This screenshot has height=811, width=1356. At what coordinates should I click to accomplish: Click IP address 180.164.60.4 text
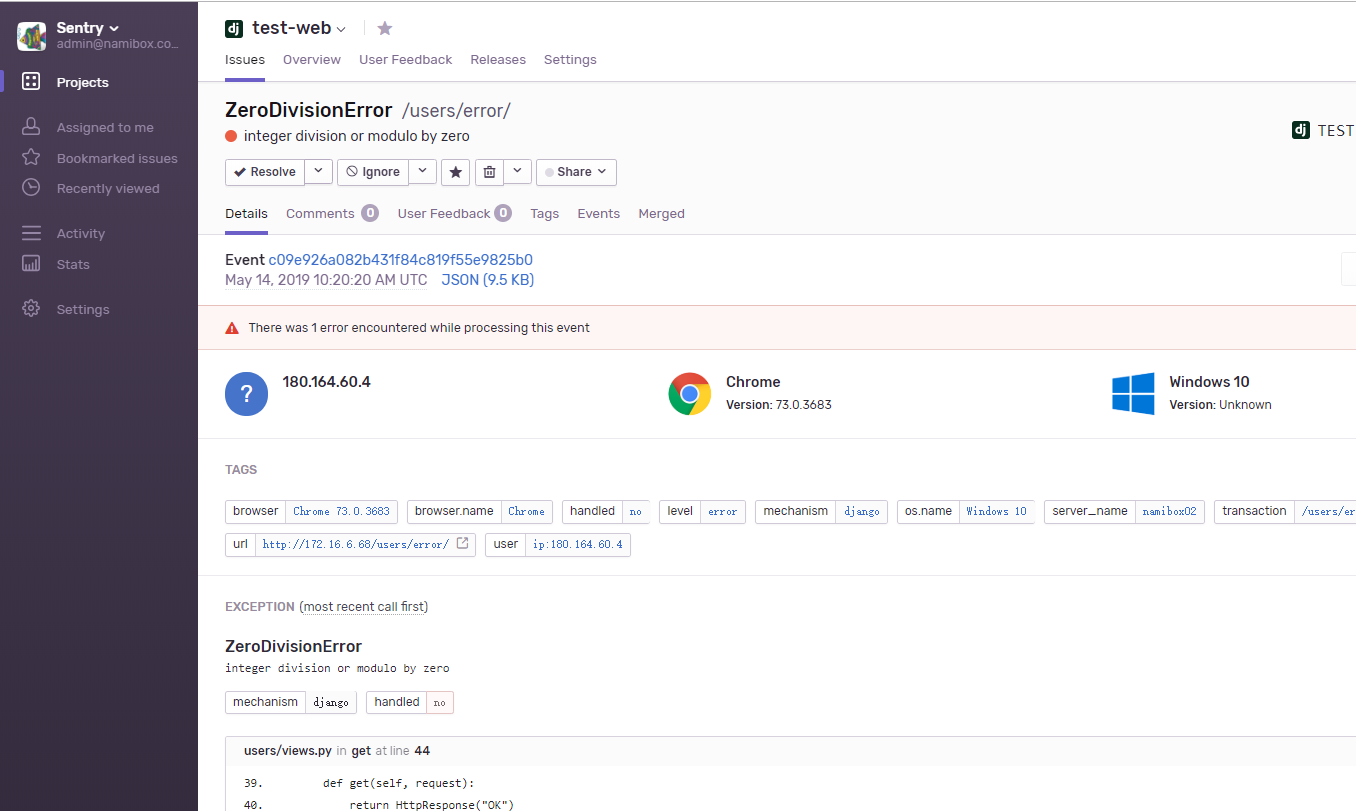pyautogui.click(x=327, y=382)
